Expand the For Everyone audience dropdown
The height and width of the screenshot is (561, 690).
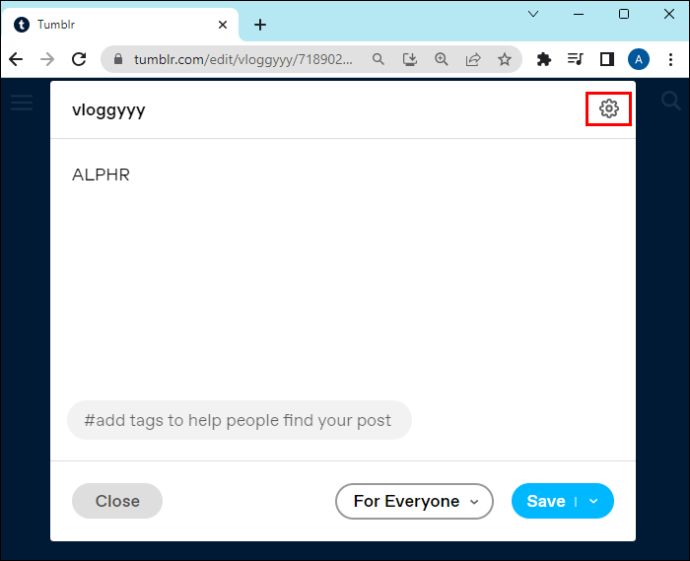tap(414, 501)
